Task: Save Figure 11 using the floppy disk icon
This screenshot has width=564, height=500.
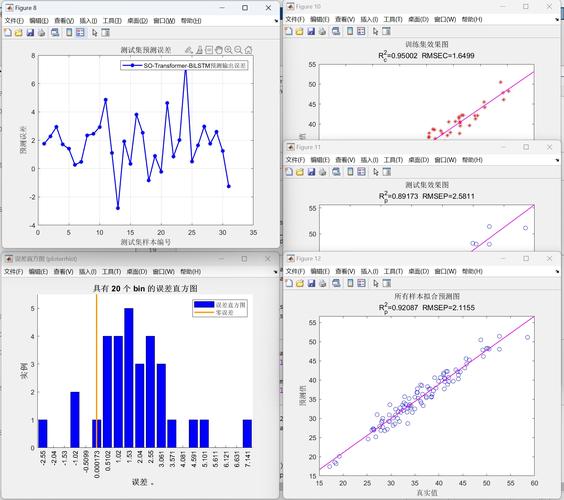Action: [311, 172]
